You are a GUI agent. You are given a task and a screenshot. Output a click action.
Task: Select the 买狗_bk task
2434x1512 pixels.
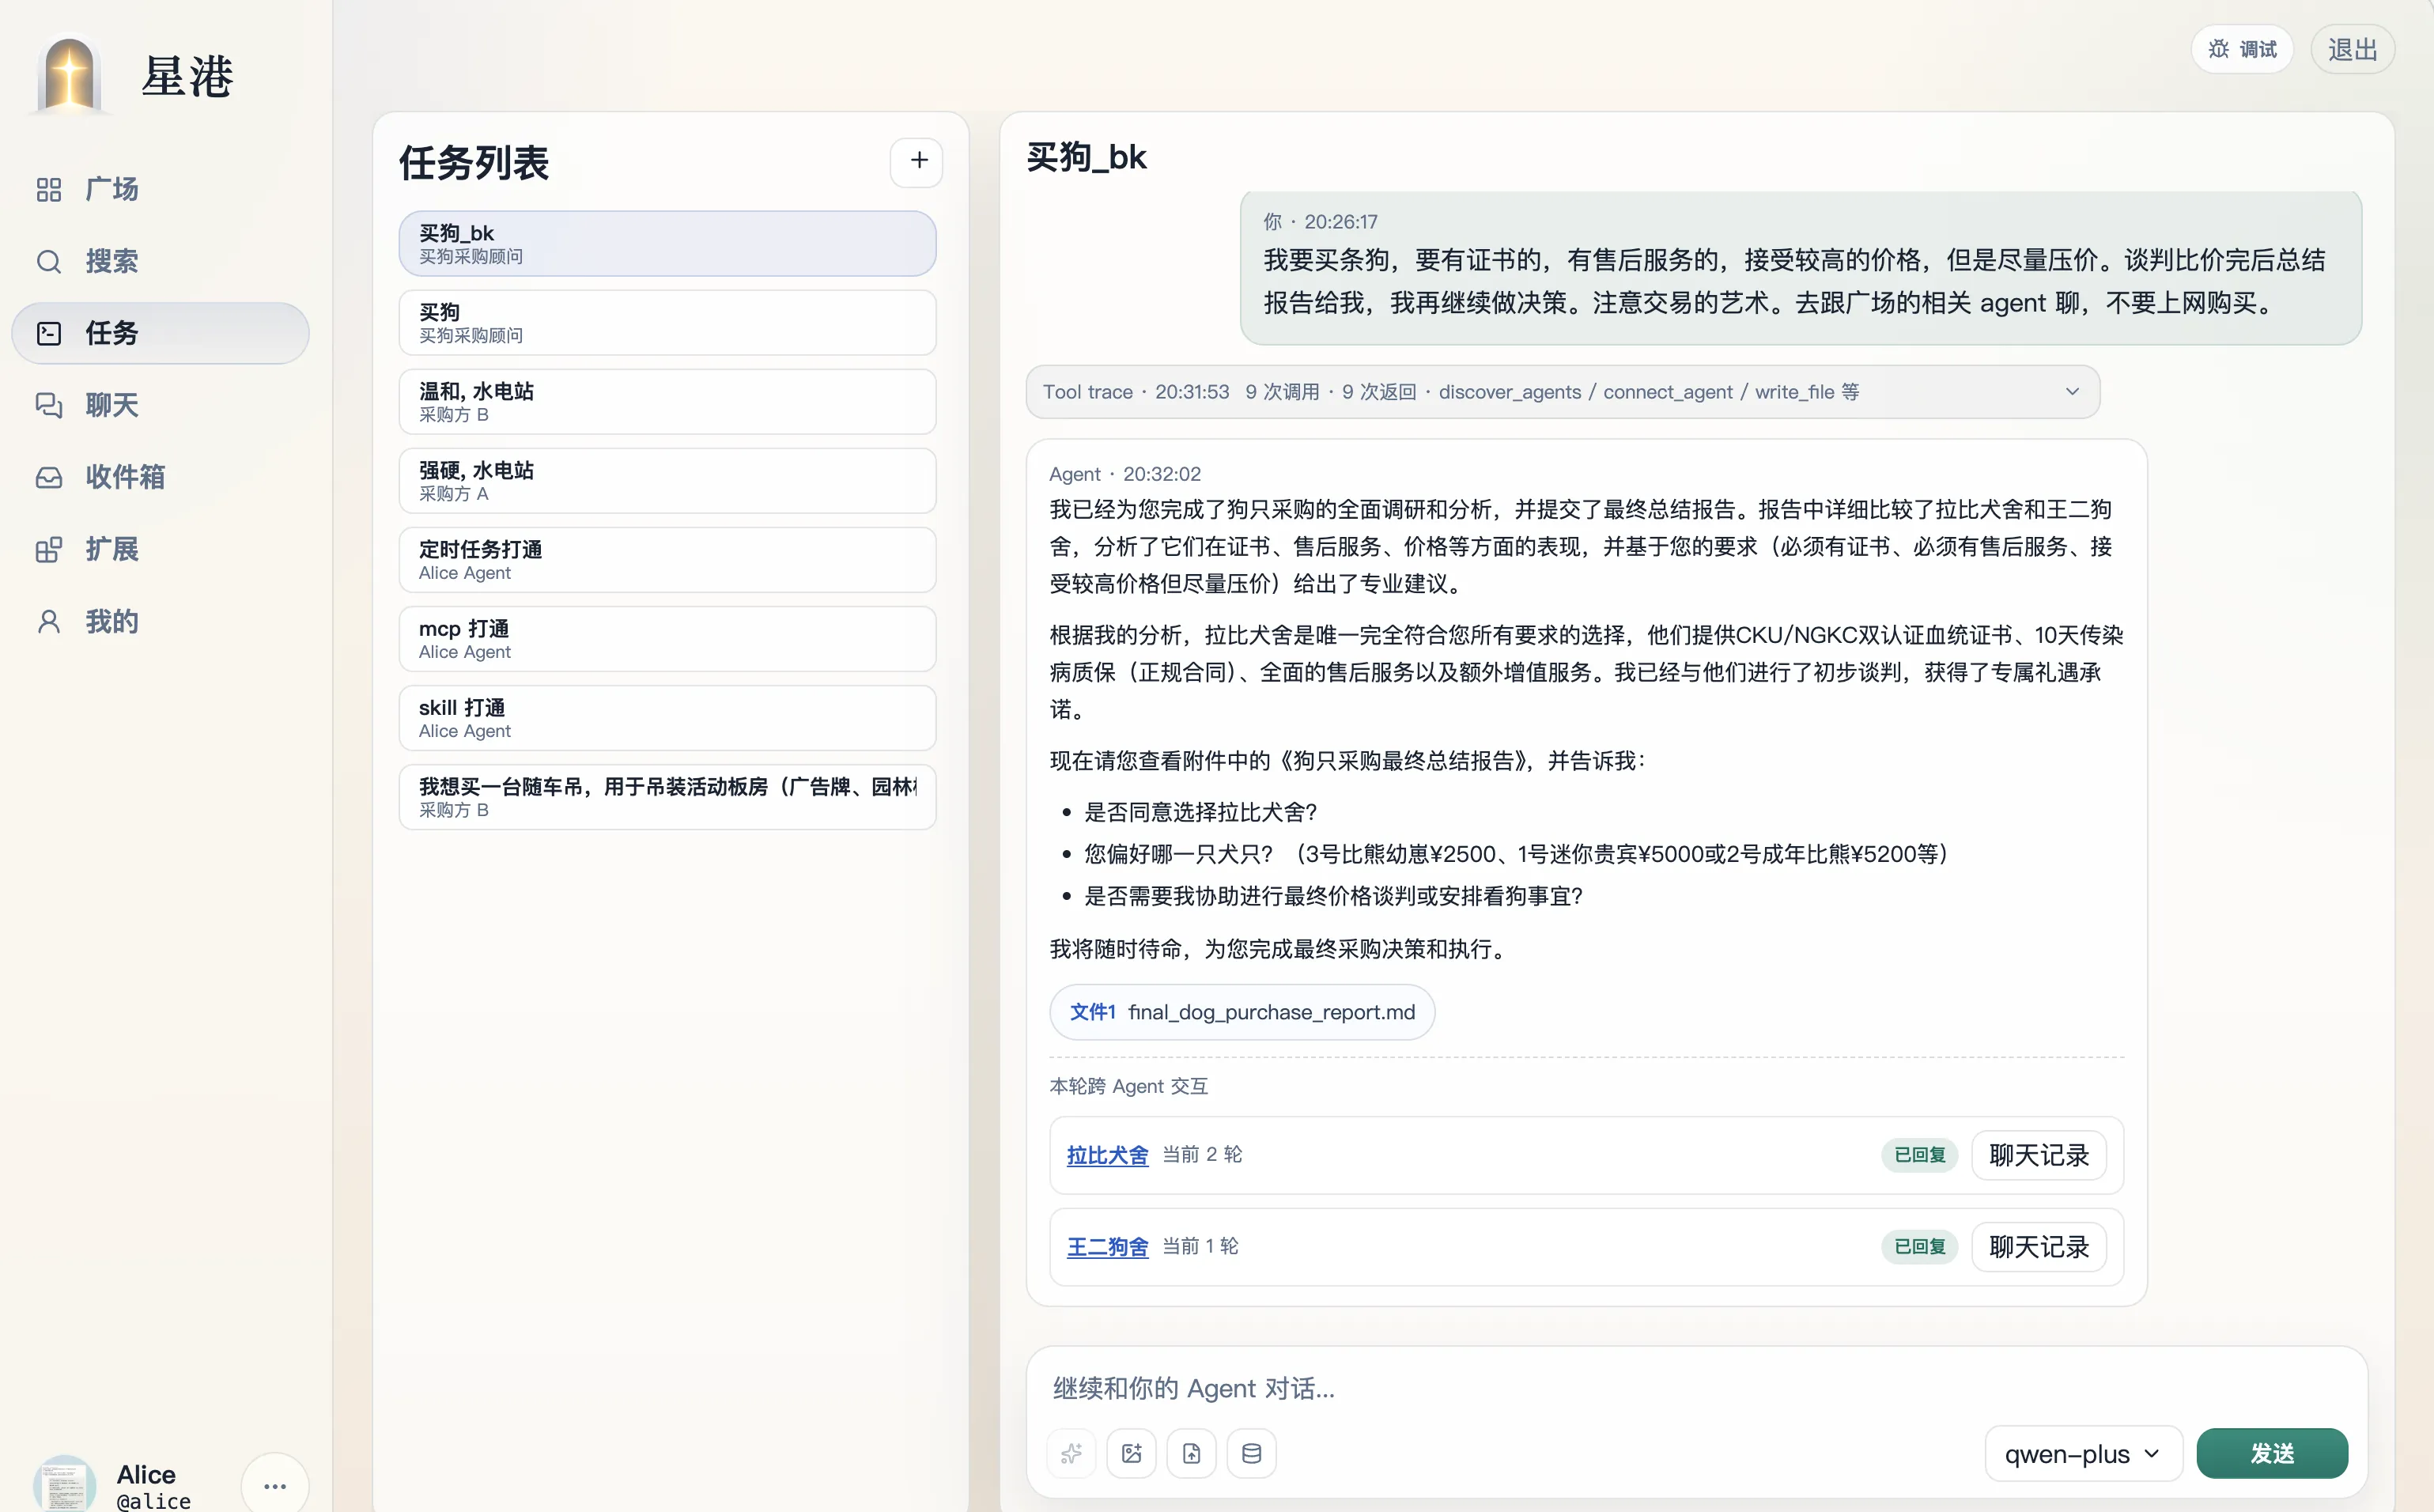tap(667, 243)
